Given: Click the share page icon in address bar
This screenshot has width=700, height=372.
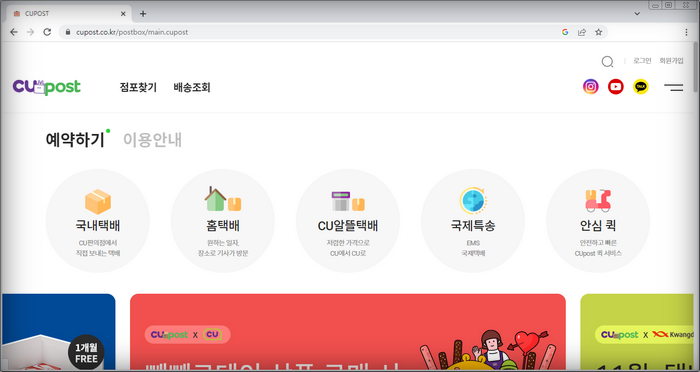Looking at the screenshot, I should (582, 32).
